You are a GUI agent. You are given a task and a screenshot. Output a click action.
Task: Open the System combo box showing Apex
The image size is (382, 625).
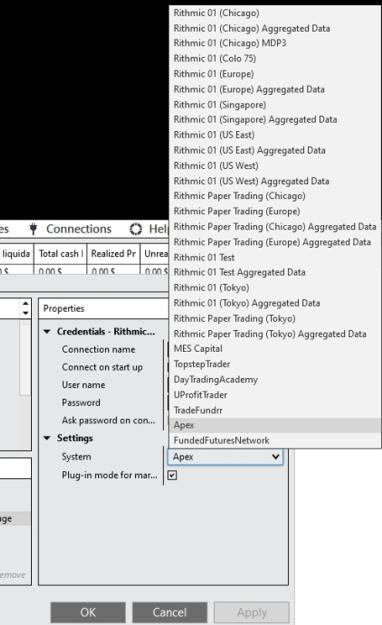(x=226, y=457)
